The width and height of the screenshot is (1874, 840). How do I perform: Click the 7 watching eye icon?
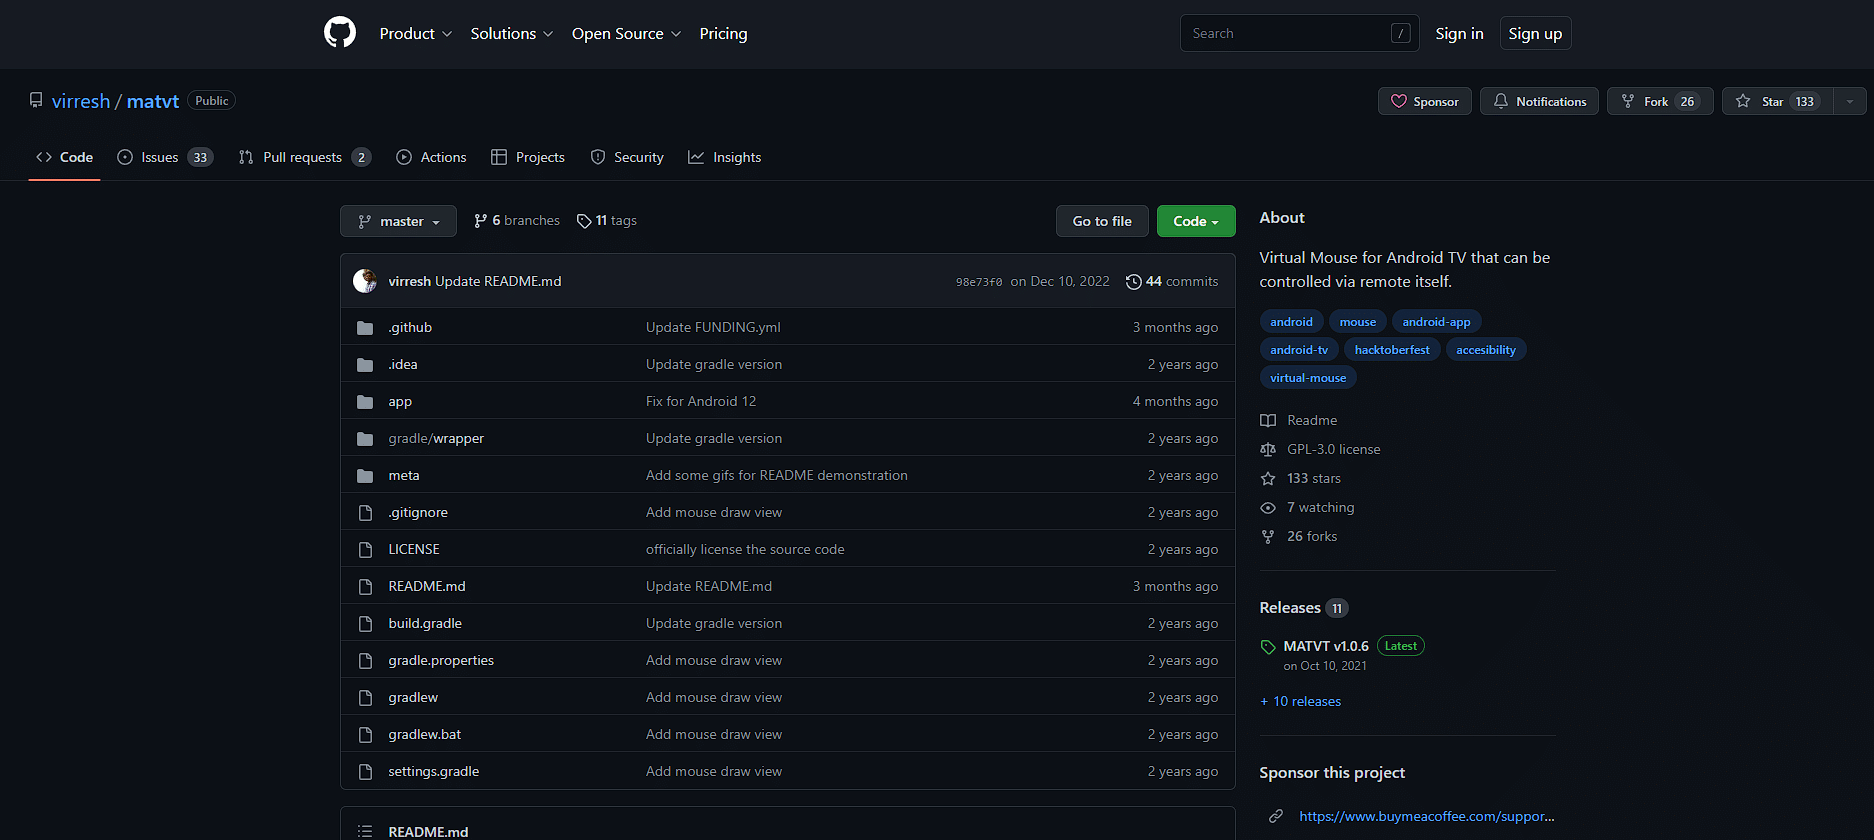point(1268,508)
